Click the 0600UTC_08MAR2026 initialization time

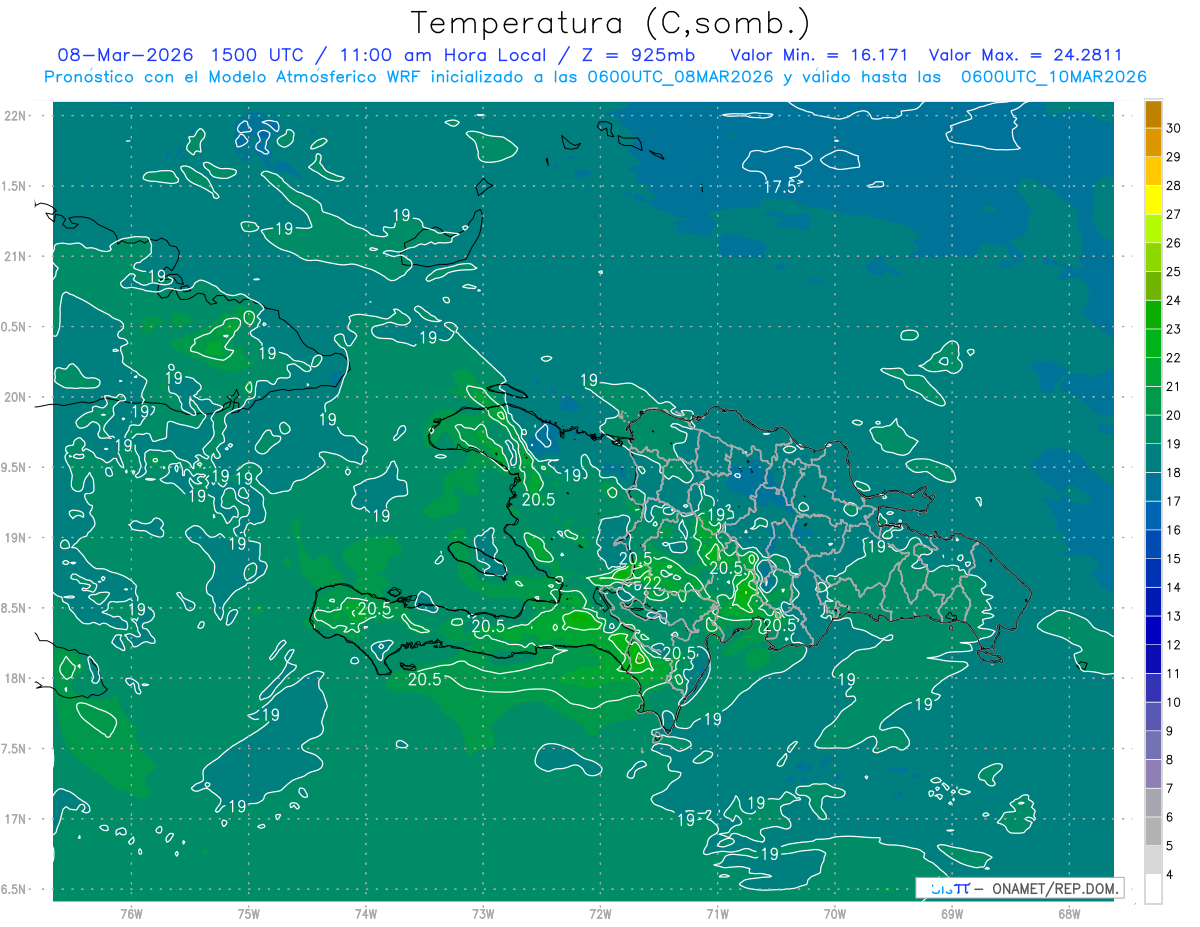pyautogui.click(x=681, y=77)
